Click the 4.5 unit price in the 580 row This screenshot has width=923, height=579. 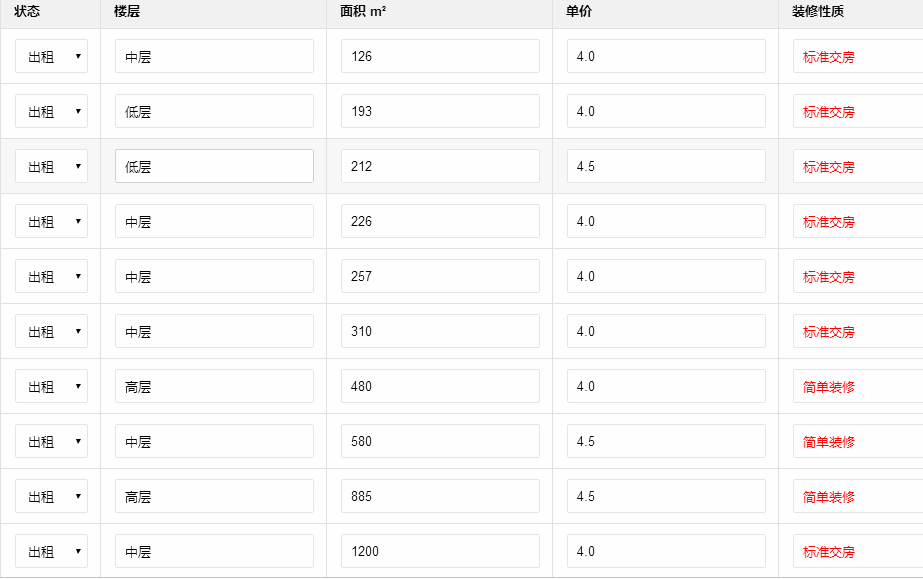pos(666,442)
